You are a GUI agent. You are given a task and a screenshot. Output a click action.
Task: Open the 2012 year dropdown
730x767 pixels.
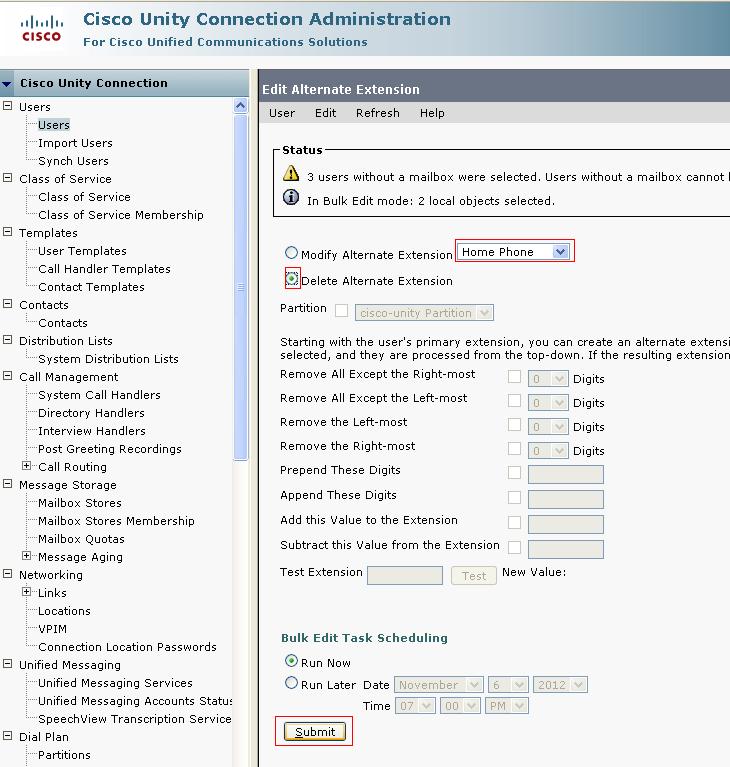(560, 685)
